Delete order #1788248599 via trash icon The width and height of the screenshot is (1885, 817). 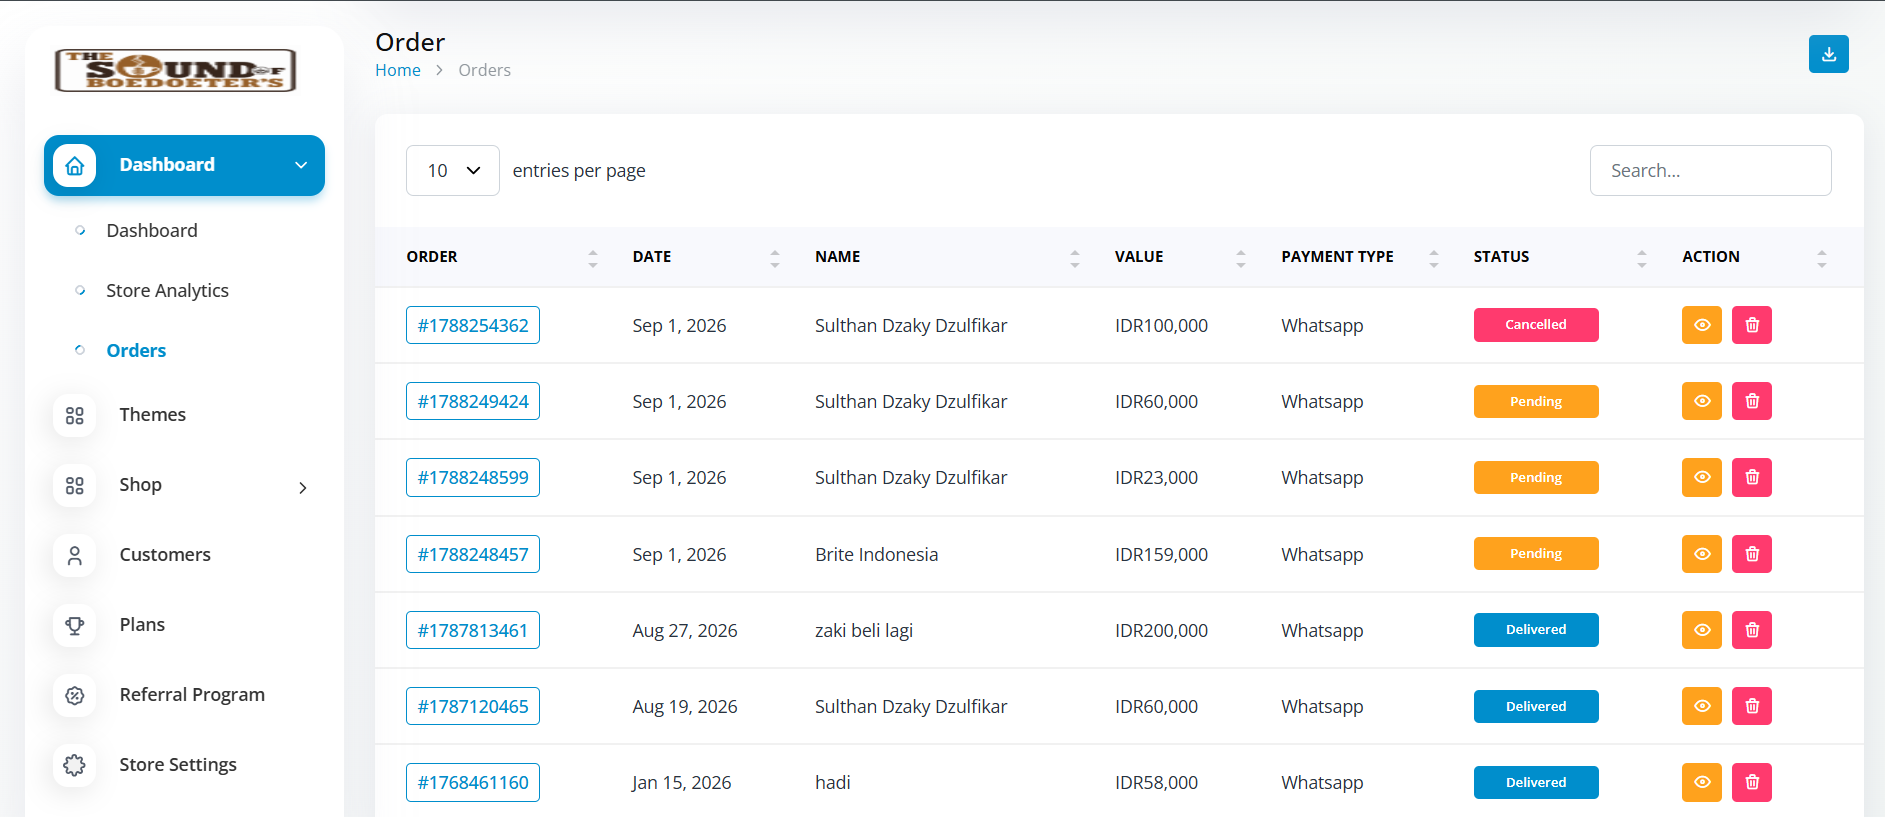point(1751,477)
